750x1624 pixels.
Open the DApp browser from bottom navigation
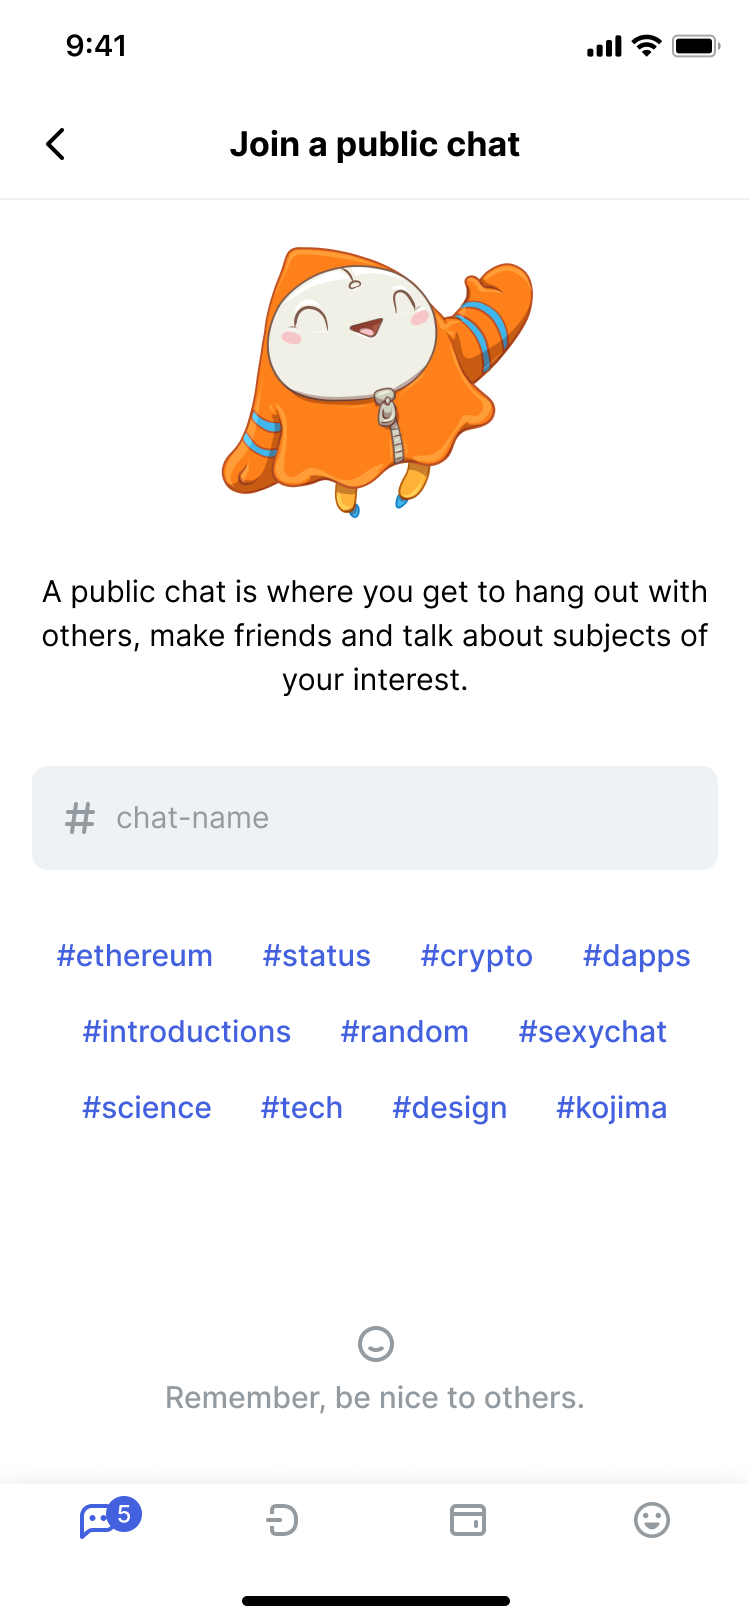pos(282,1520)
